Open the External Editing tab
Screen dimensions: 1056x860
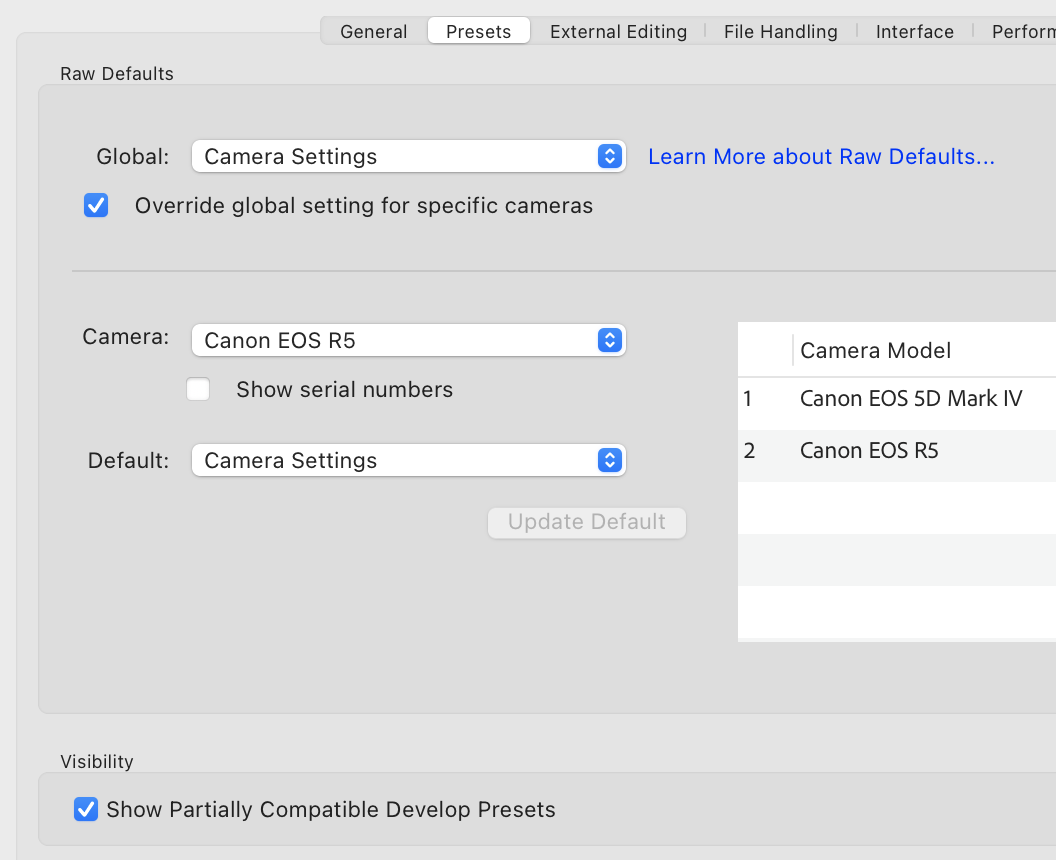[618, 31]
